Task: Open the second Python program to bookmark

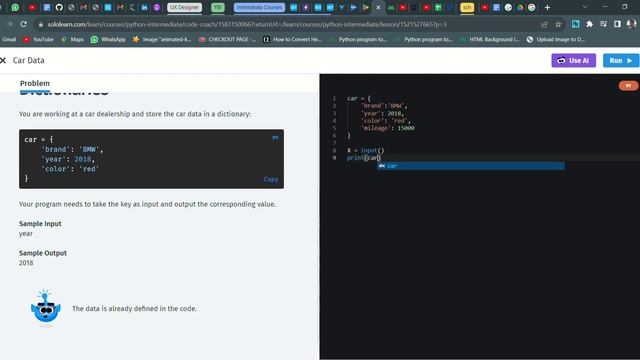Action: coord(424,39)
